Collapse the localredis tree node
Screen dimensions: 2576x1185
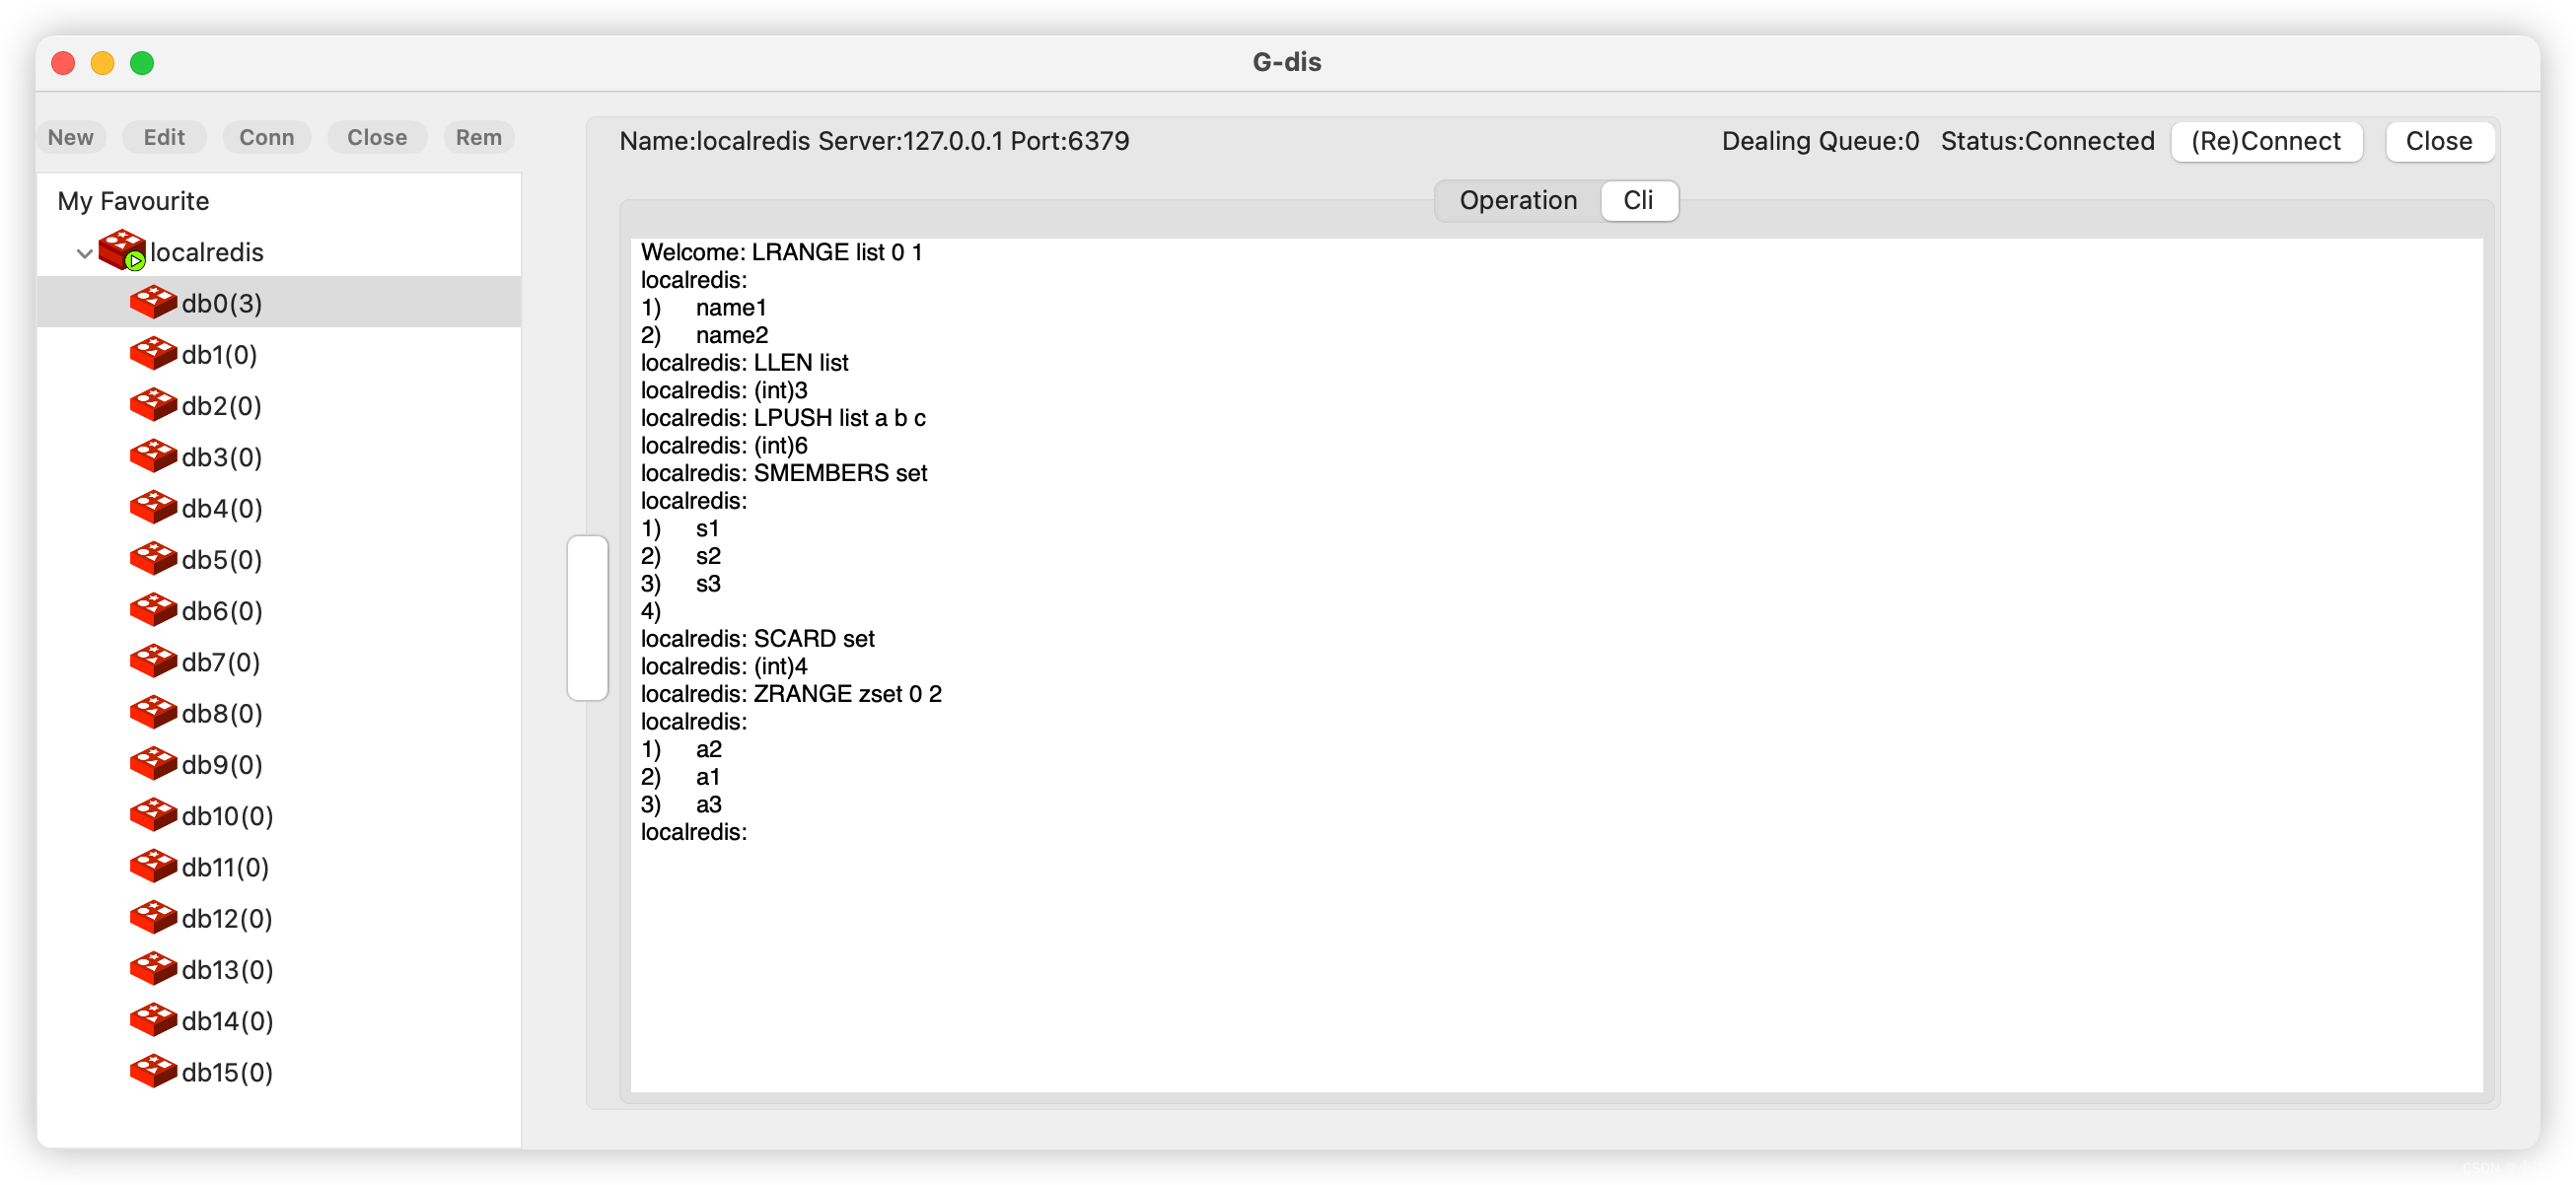[x=85, y=253]
